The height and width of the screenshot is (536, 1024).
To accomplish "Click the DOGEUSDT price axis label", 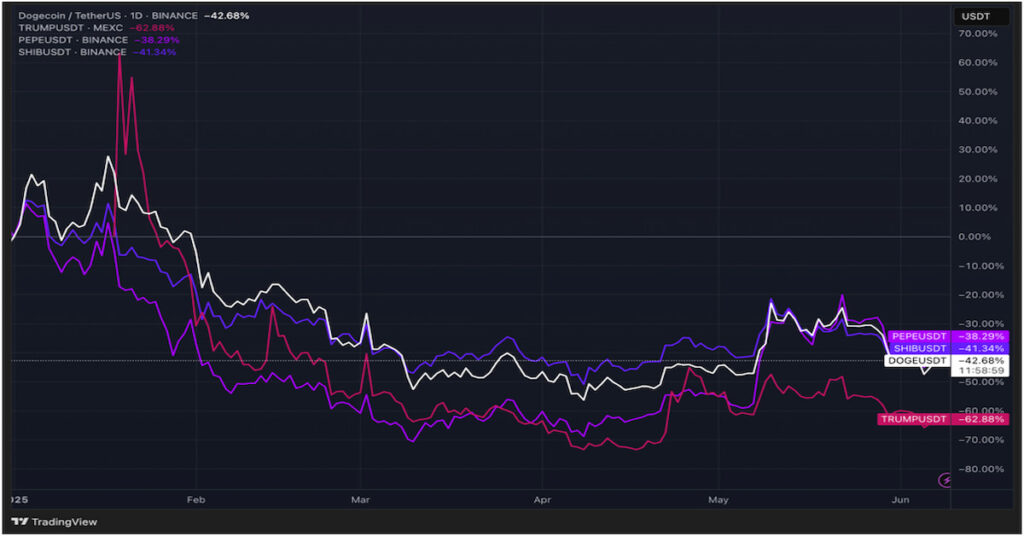I will point(946,360).
